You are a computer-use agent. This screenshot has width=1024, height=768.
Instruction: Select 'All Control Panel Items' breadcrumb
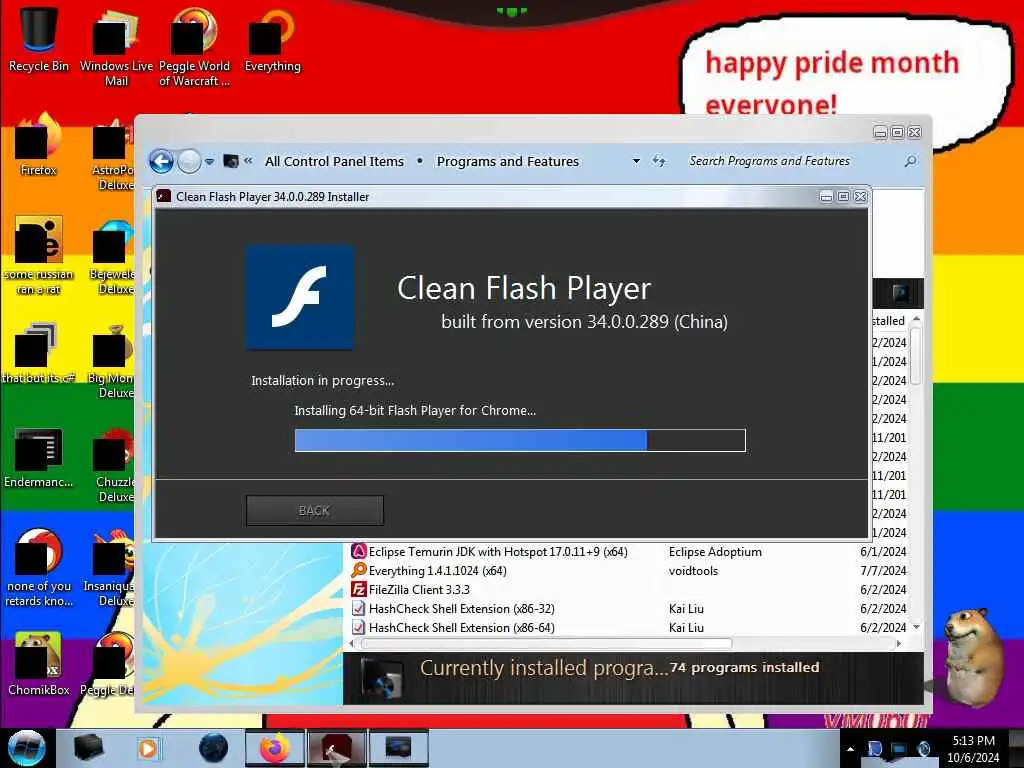334,161
